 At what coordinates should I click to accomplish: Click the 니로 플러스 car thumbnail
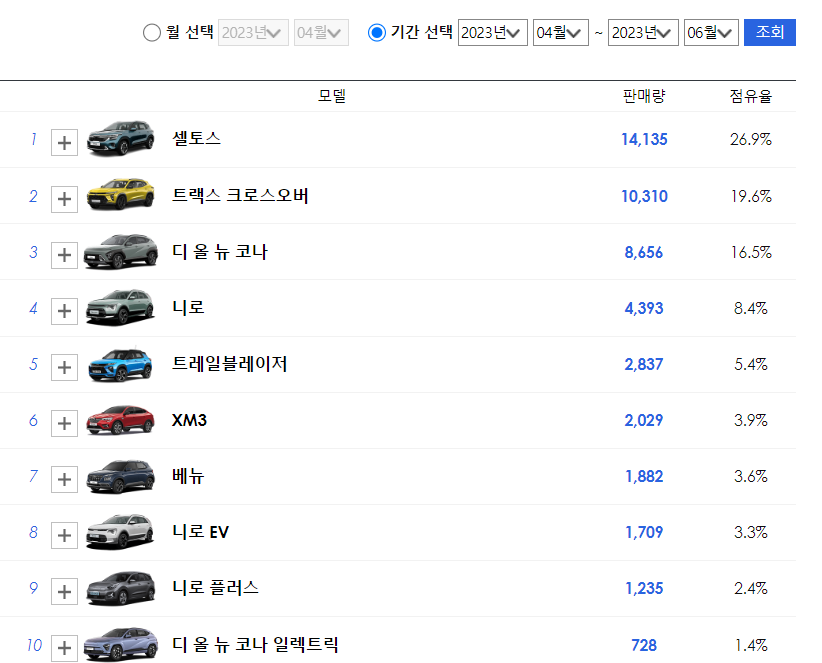(121, 588)
